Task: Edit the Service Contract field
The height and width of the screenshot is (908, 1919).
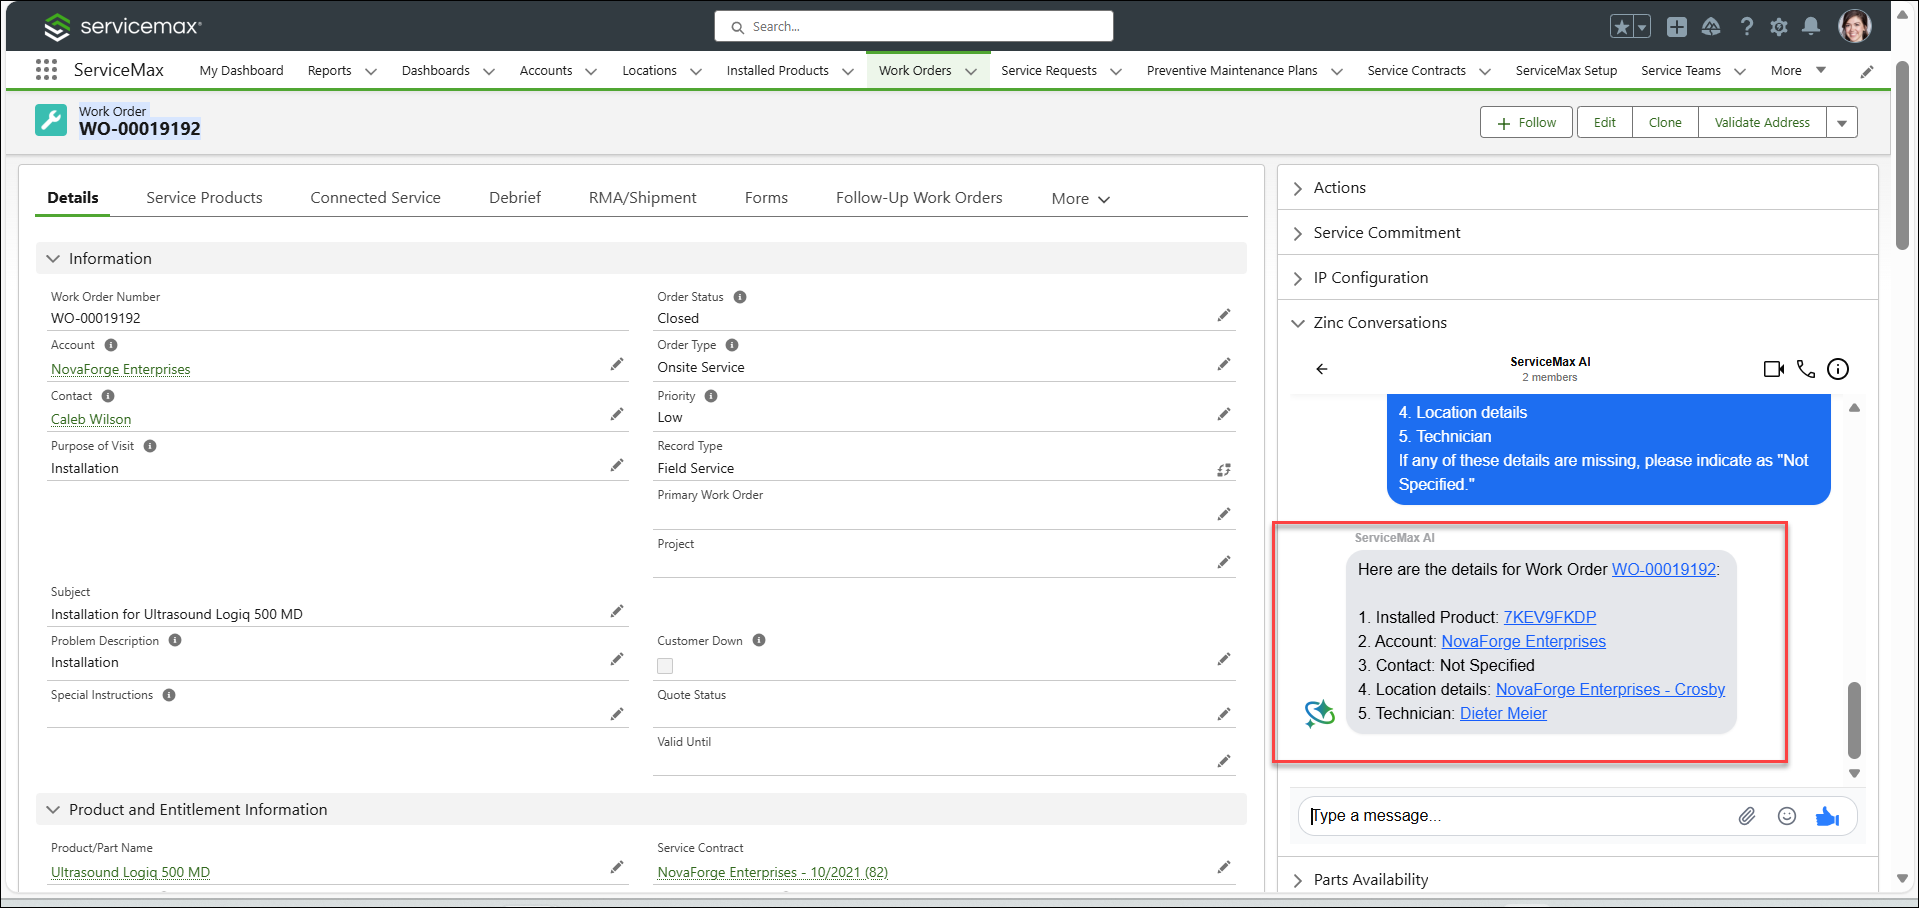Action: tap(1224, 867)
